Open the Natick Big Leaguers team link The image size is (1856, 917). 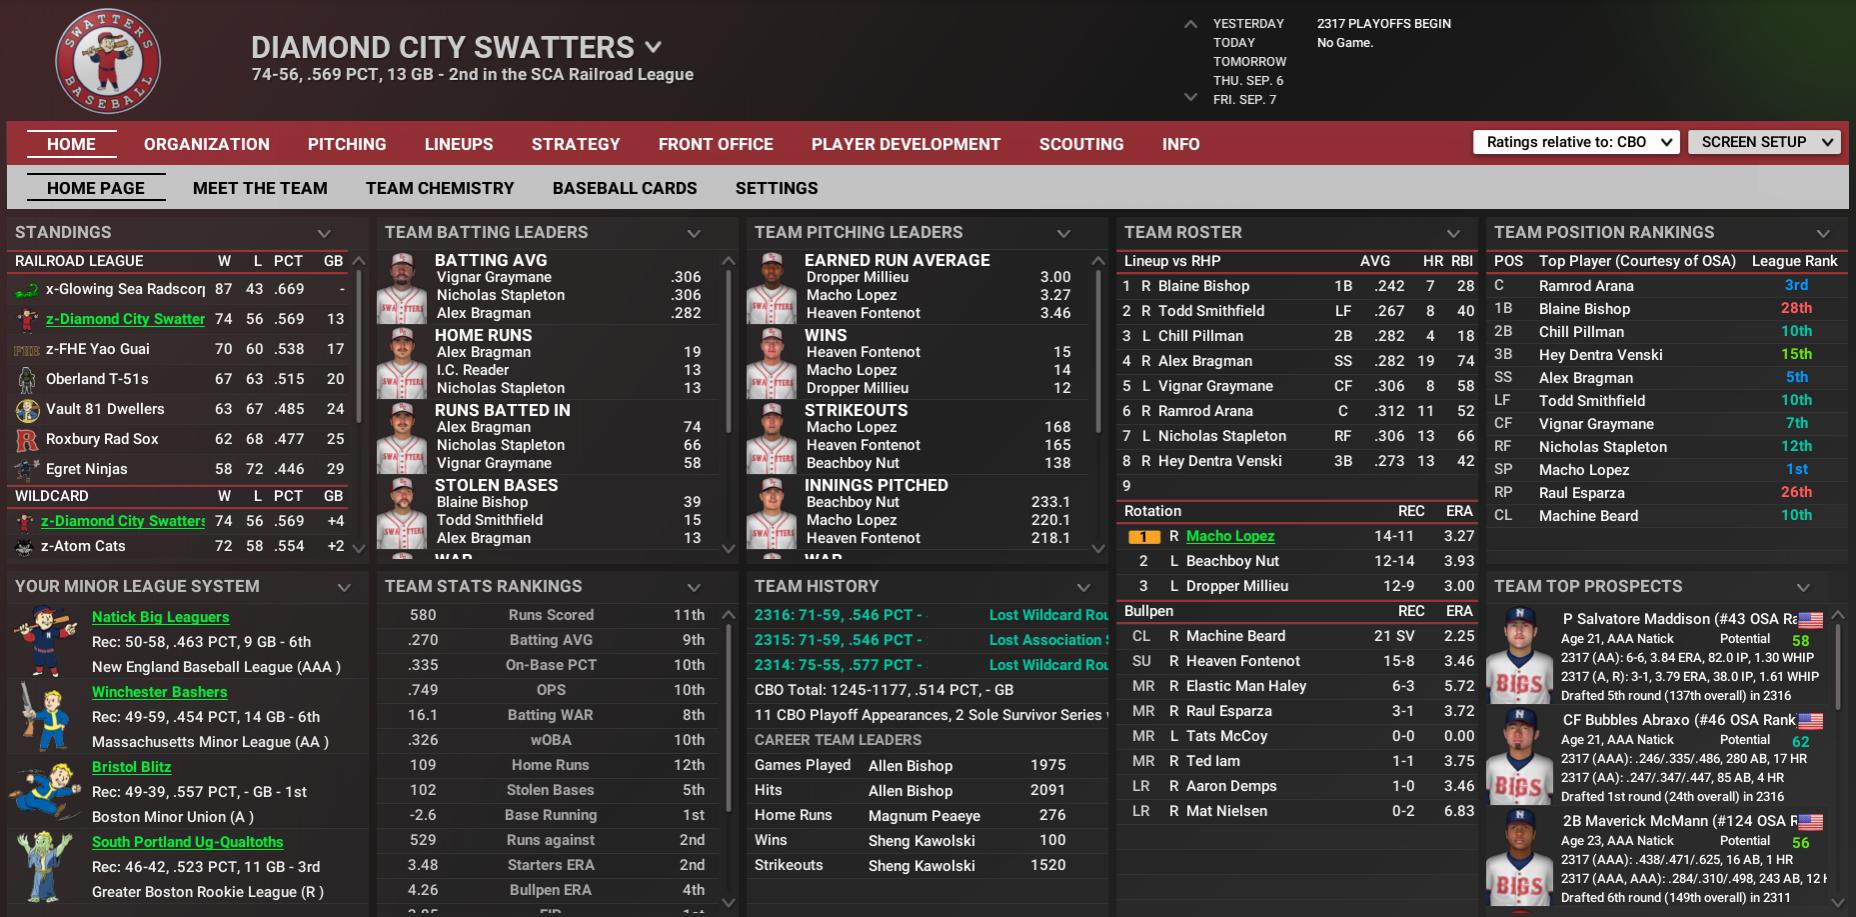coord(160,617)
